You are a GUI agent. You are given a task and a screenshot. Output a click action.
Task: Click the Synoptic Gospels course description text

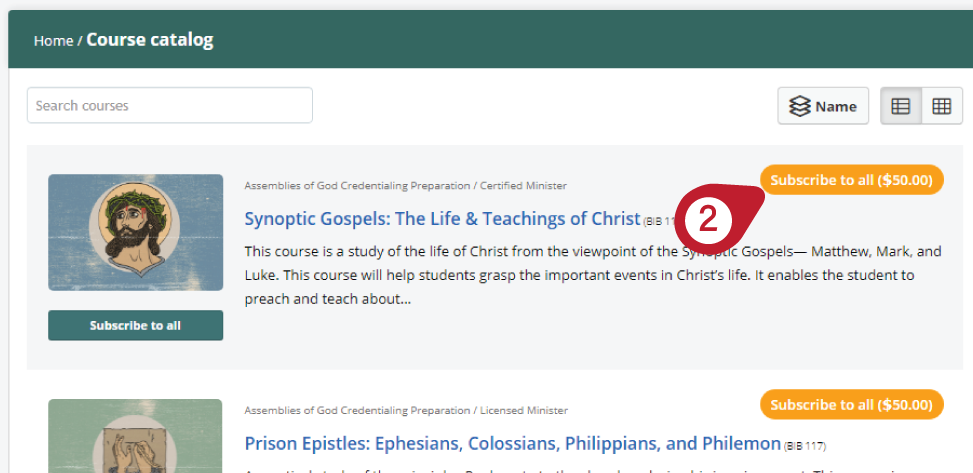click(x=593, y=275)
